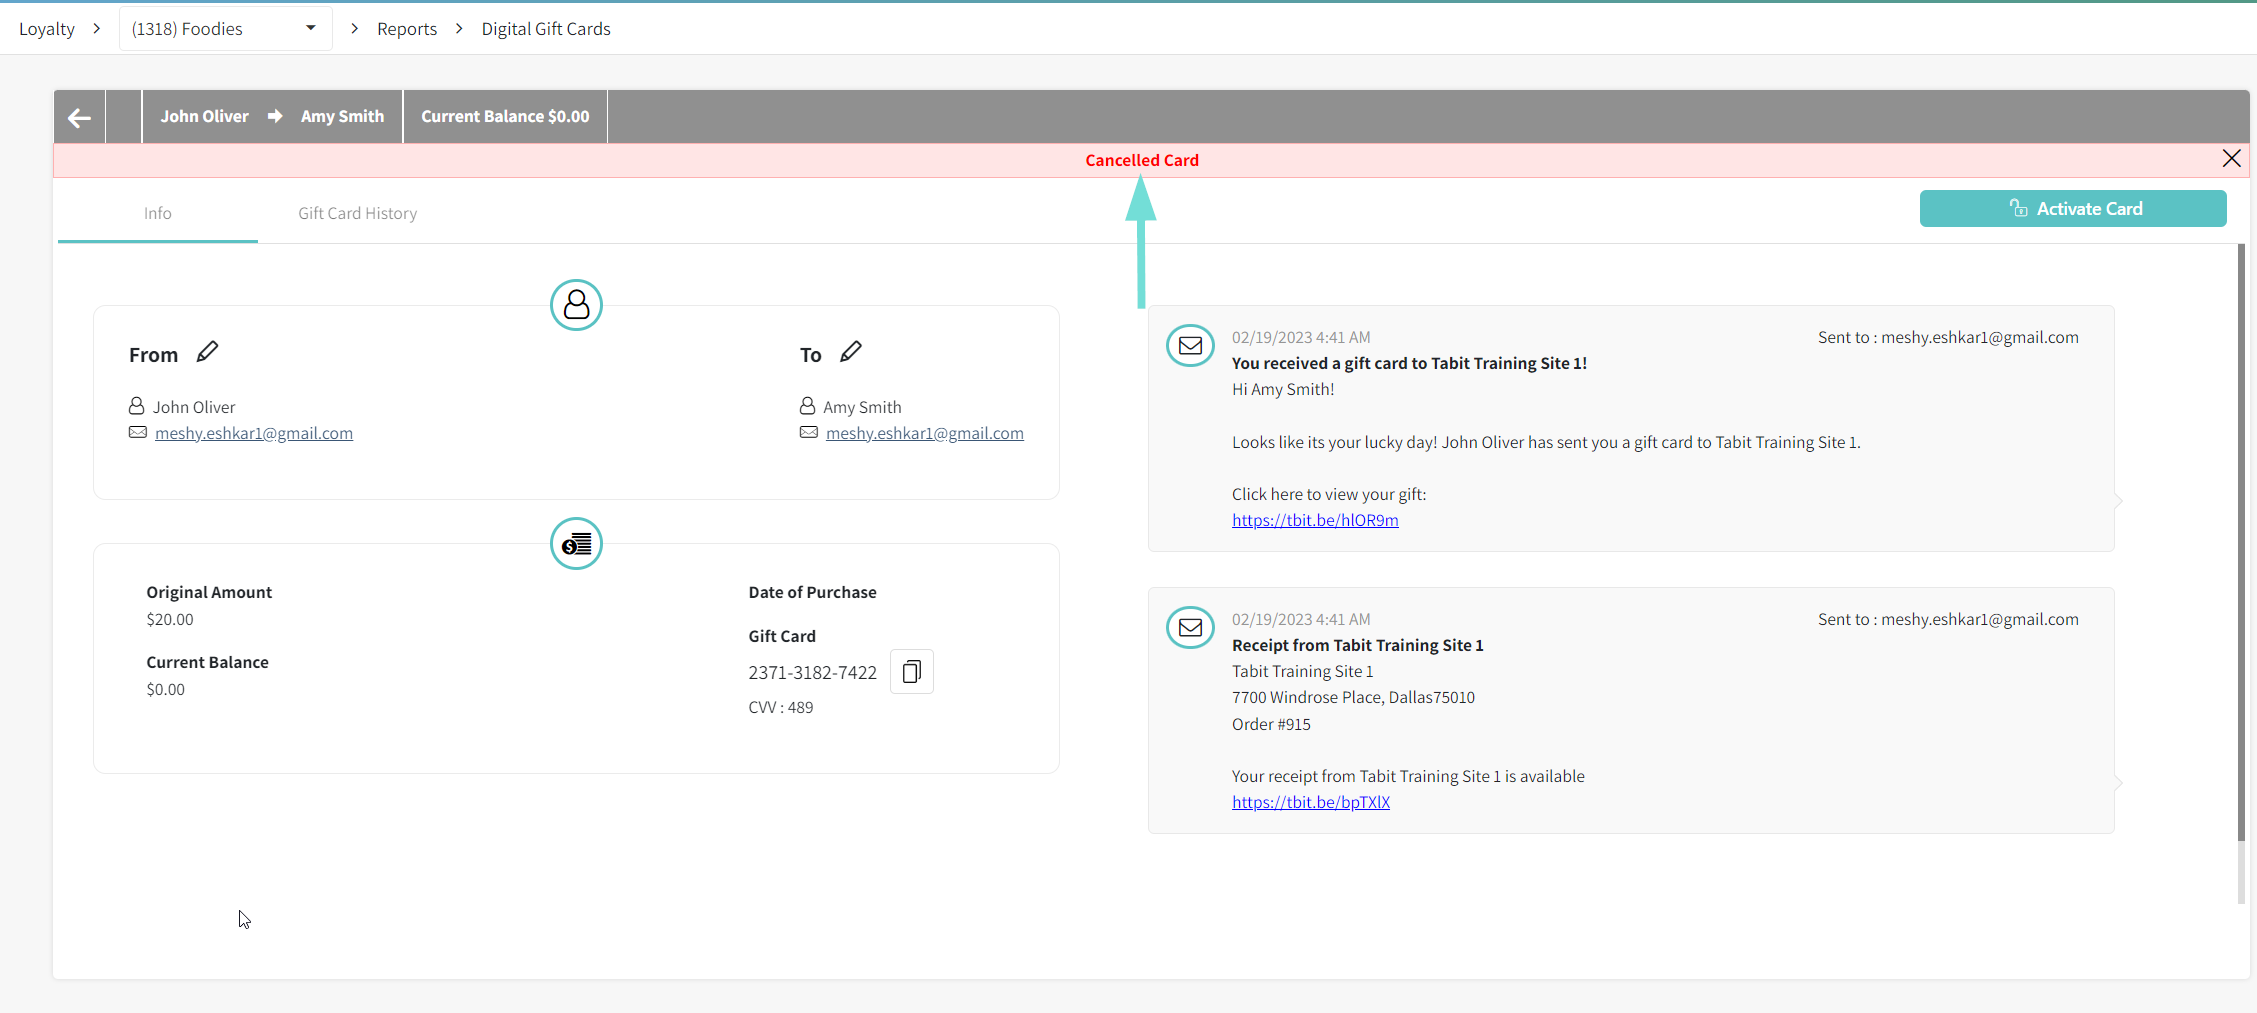Go to the Reports breadcrumb

click(407, 29)
